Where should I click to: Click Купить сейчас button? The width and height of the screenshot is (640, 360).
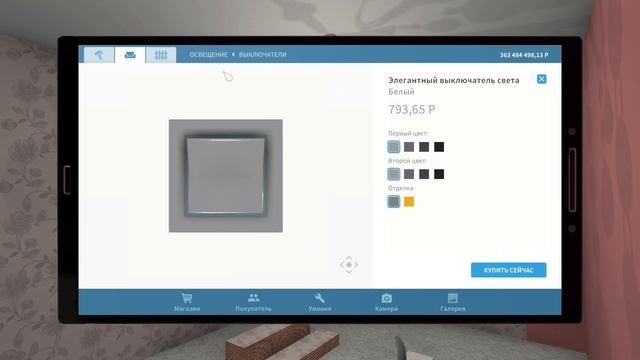(508, 270)
